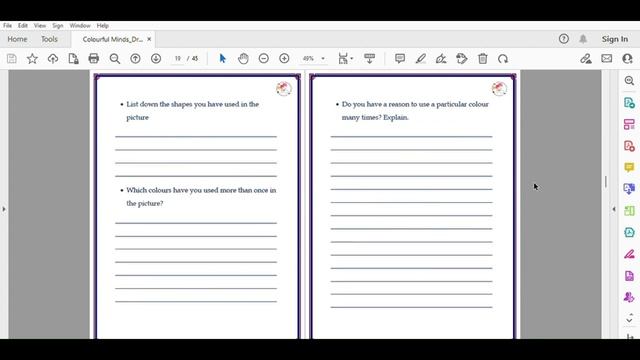Image resolution: width=640 pixels, height=360 pixels.
Task: Open Fill & Sign pen tool
Action: point(629,254)
